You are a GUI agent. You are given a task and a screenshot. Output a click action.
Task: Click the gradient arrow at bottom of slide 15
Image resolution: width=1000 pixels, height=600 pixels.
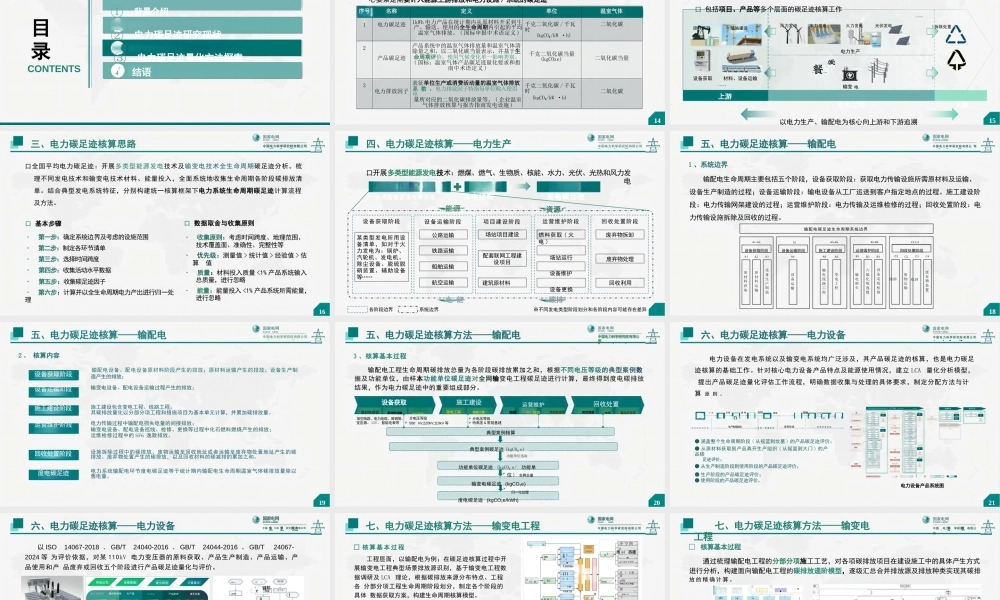(850, 113)
